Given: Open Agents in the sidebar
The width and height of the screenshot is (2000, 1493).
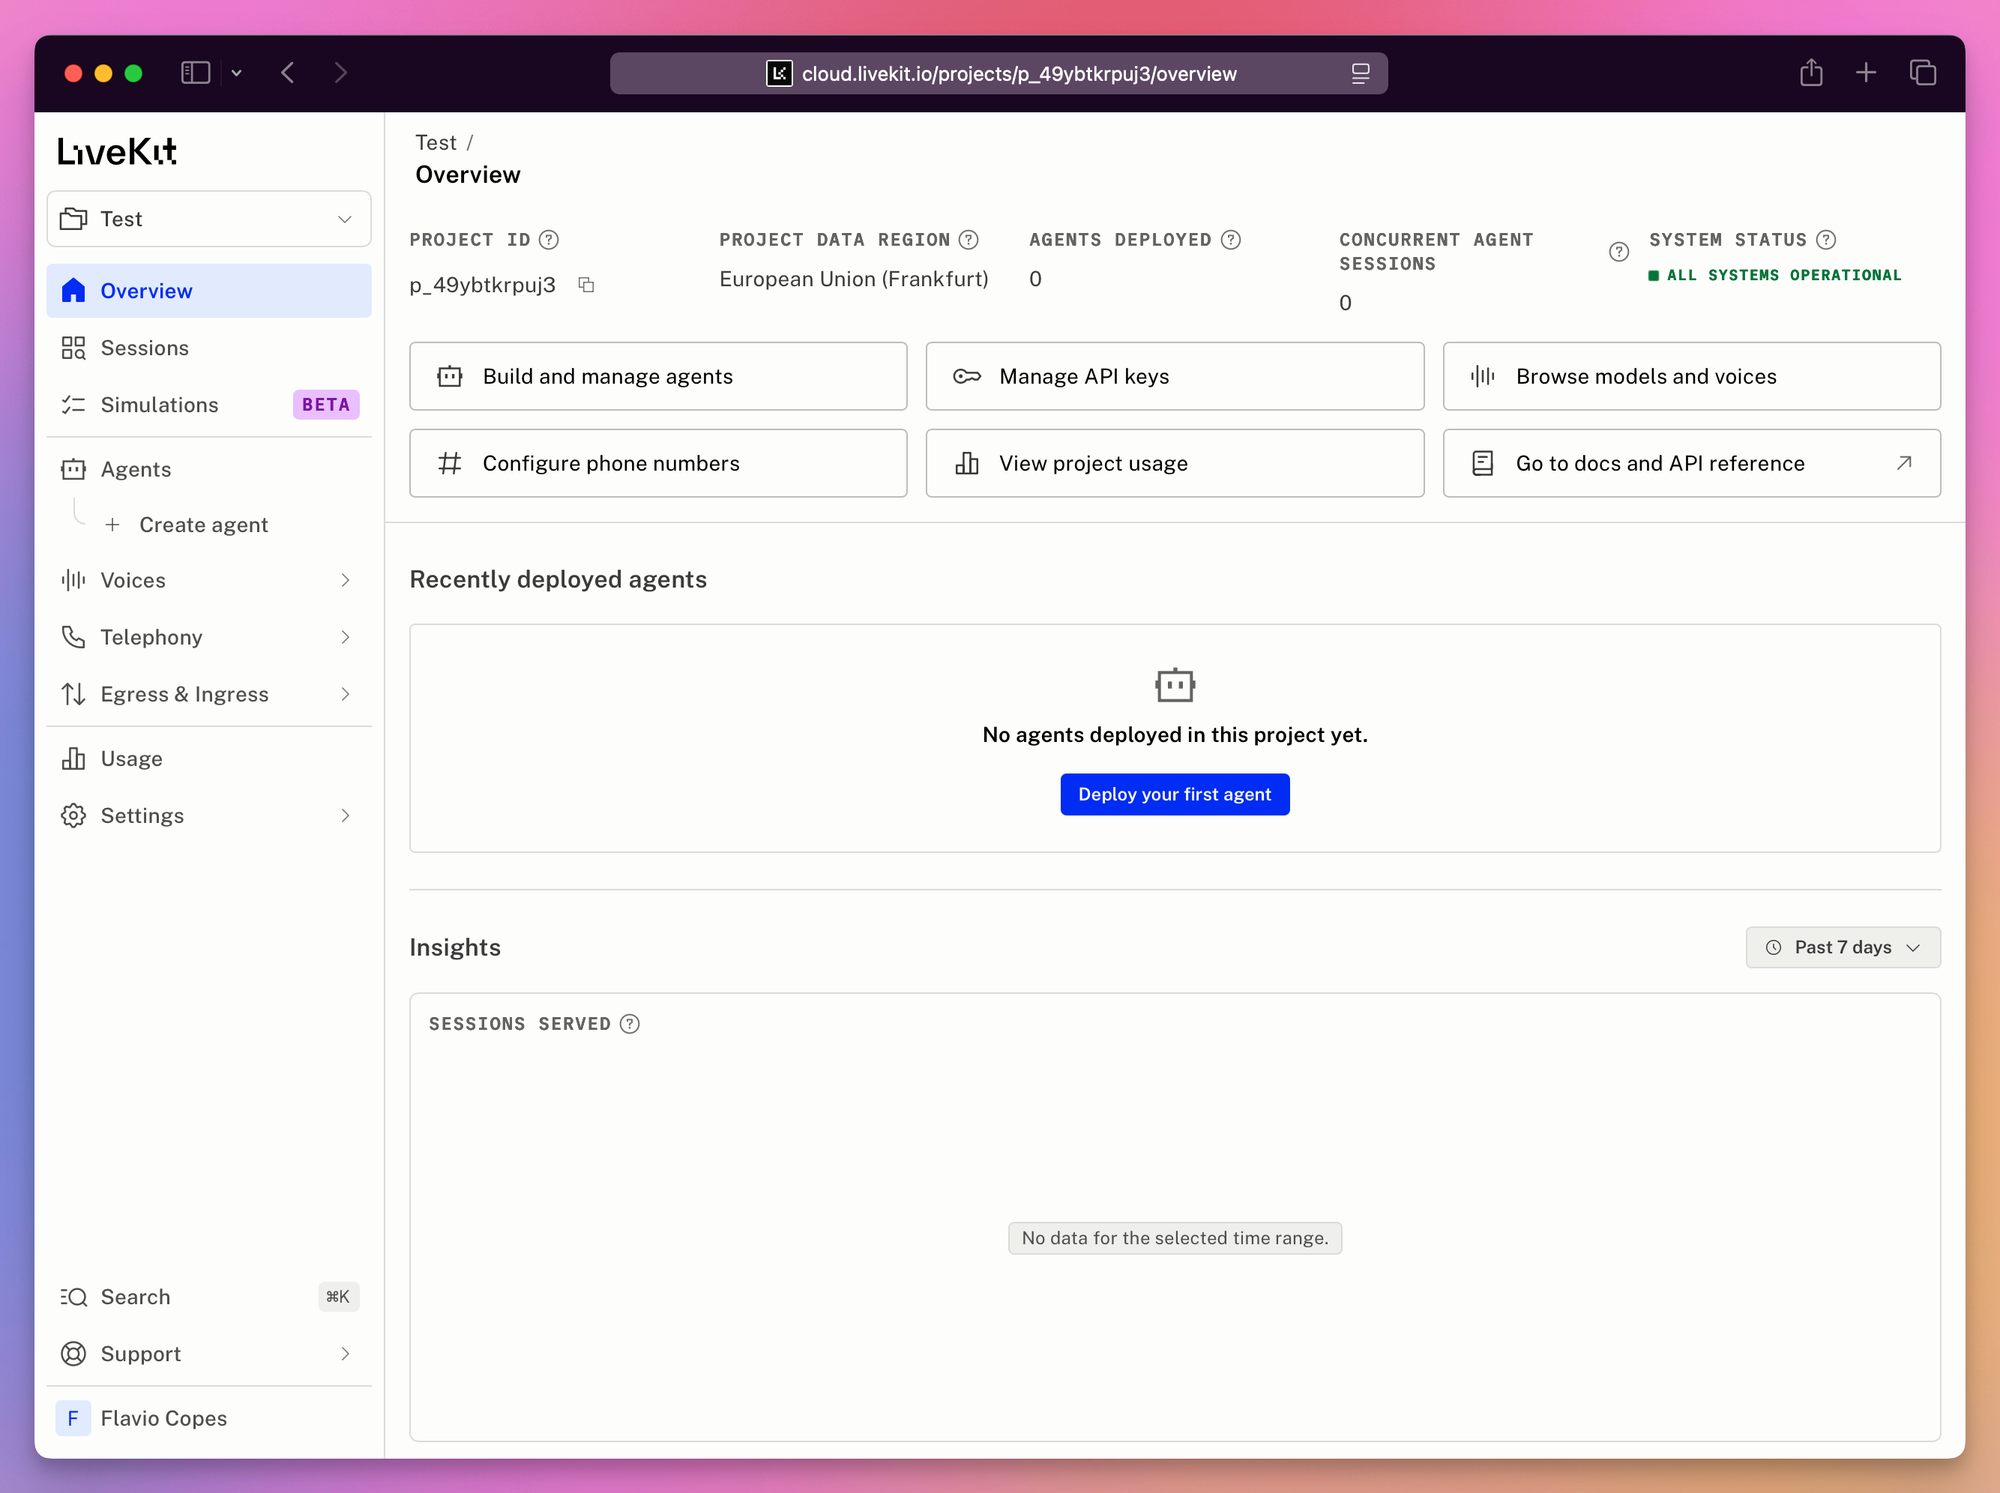Looking at the screenshot, I should tap(209, 470).
